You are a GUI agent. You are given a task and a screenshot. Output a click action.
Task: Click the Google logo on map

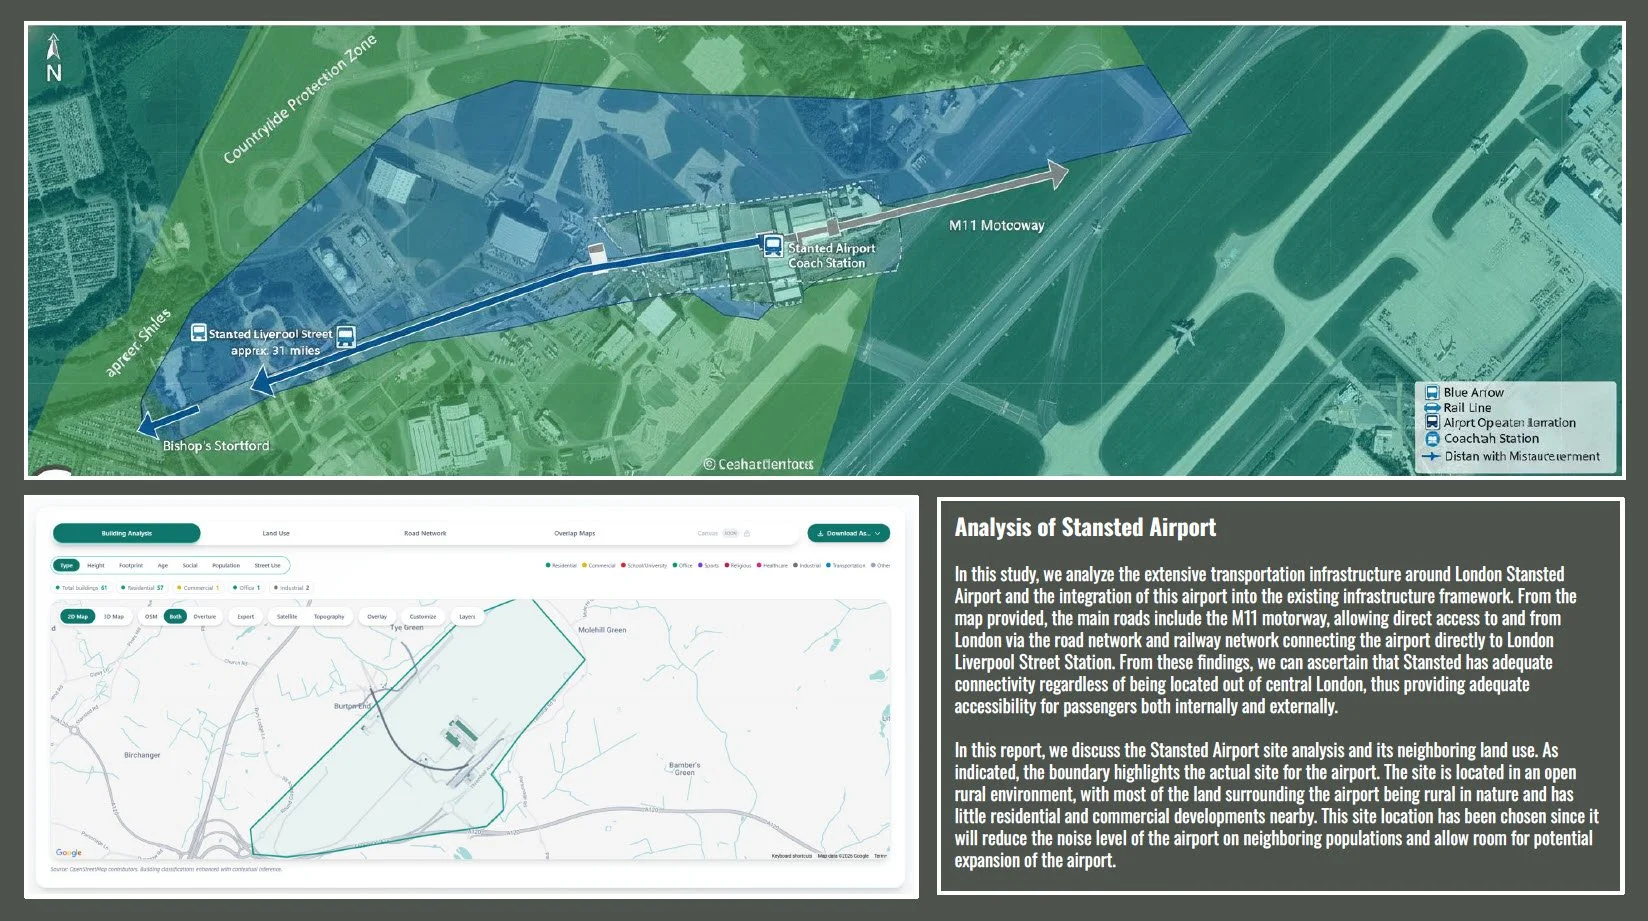pyautogui.click(x=69, y=852)
